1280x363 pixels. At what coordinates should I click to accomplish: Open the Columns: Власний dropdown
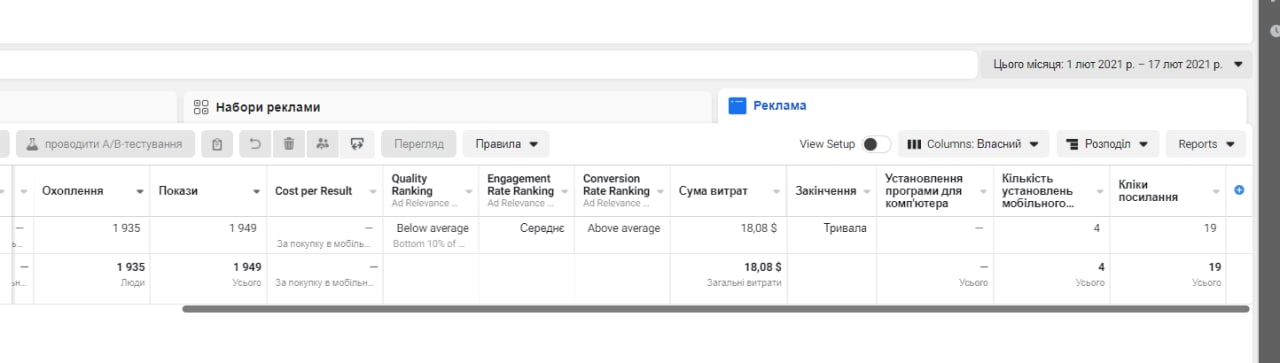tap(973, 144)
